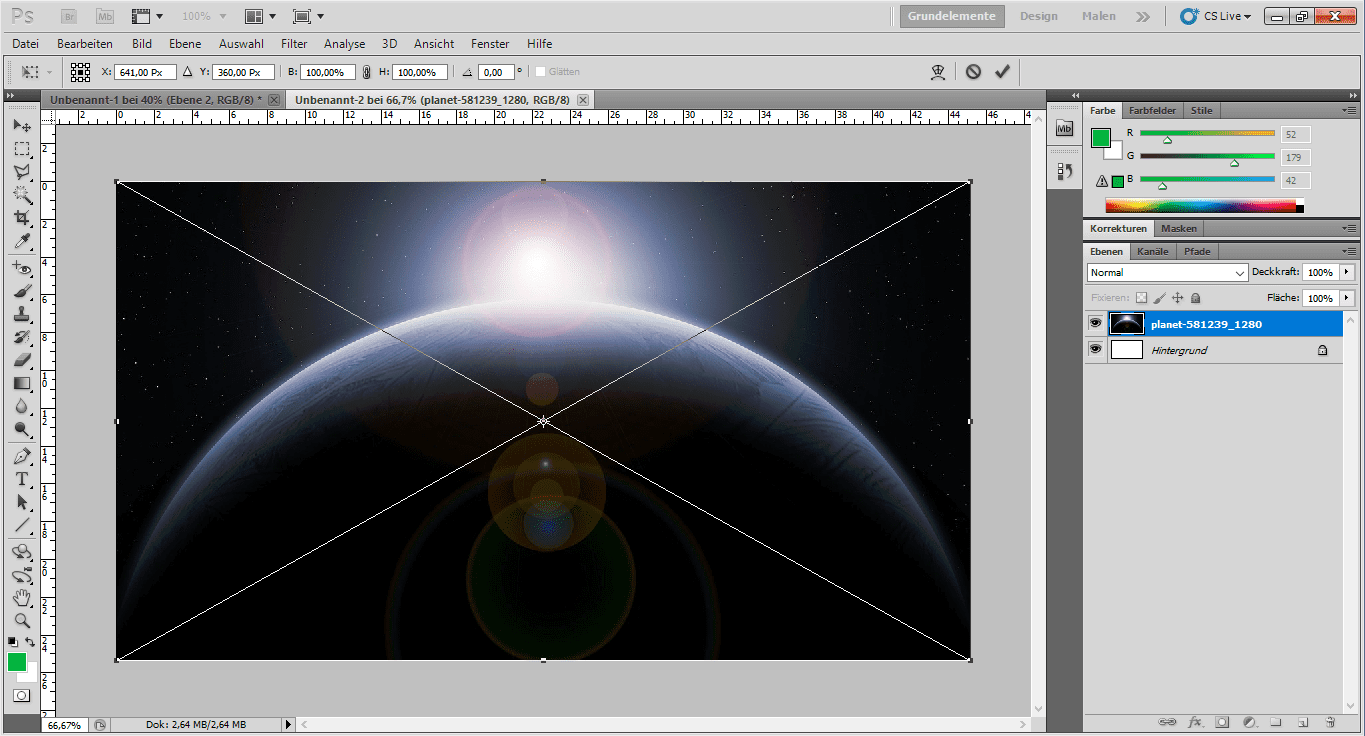Select the Hand tool
This screenshot has height=736, width=1365.
pos(21,598)
